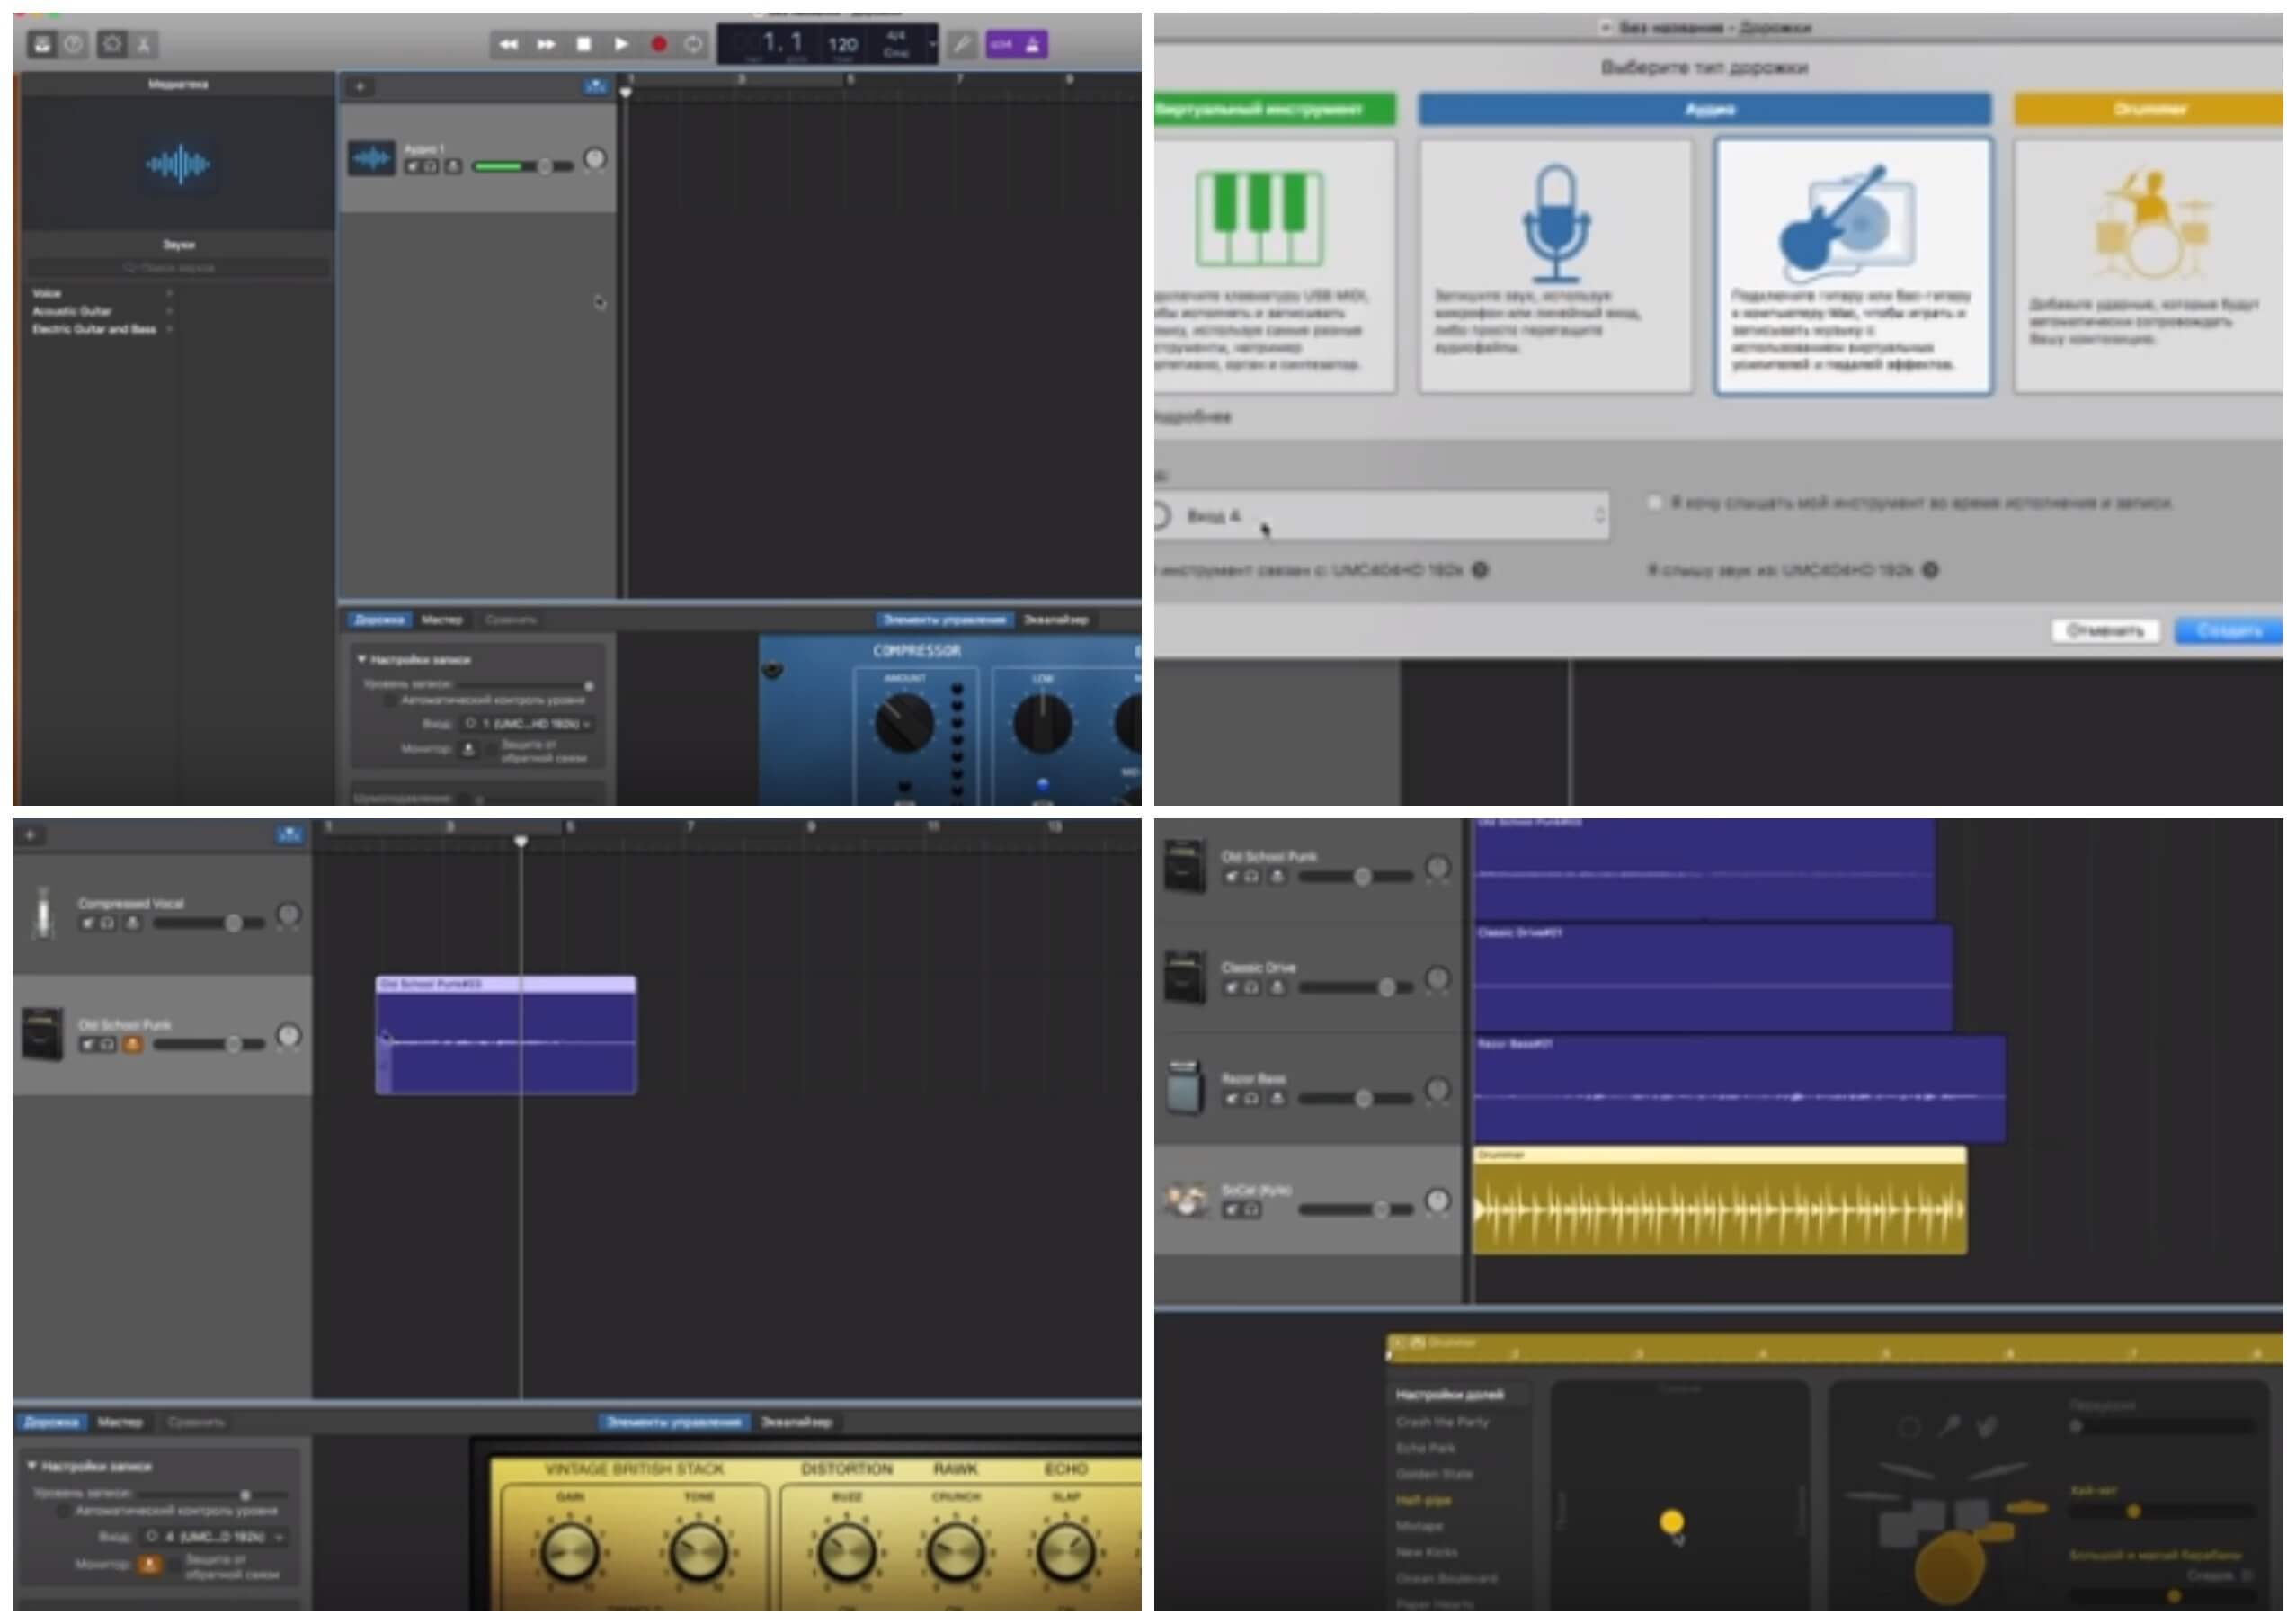Viewport: 2296px width, 1624px height.
Task: Toggle the purple metronome icon
Action: pos(1033,44)
